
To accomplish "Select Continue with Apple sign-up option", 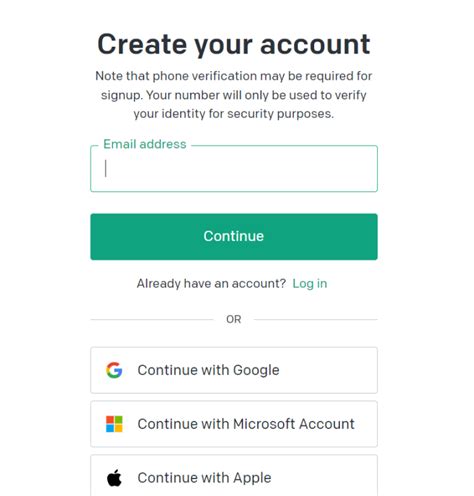I will point(234,476).
